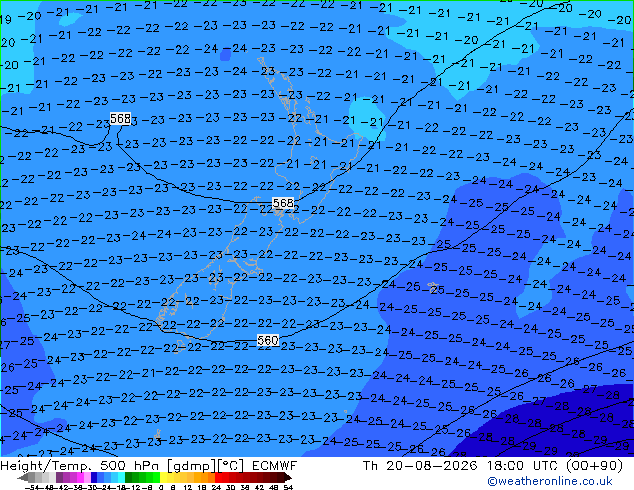Click the 560 contour height label
634x490 pixels.
pyautogui.click(x=268, y=340)
